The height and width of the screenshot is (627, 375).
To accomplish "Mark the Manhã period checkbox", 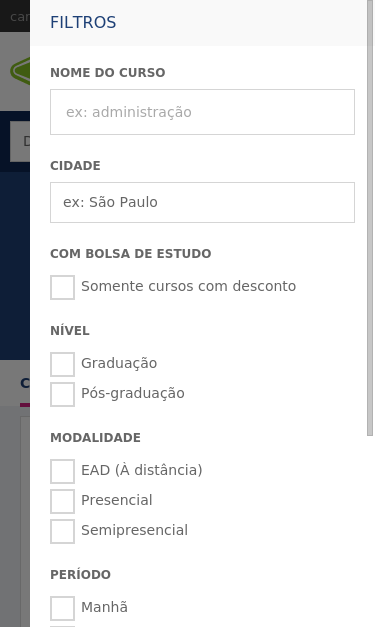I will (62, 608).
